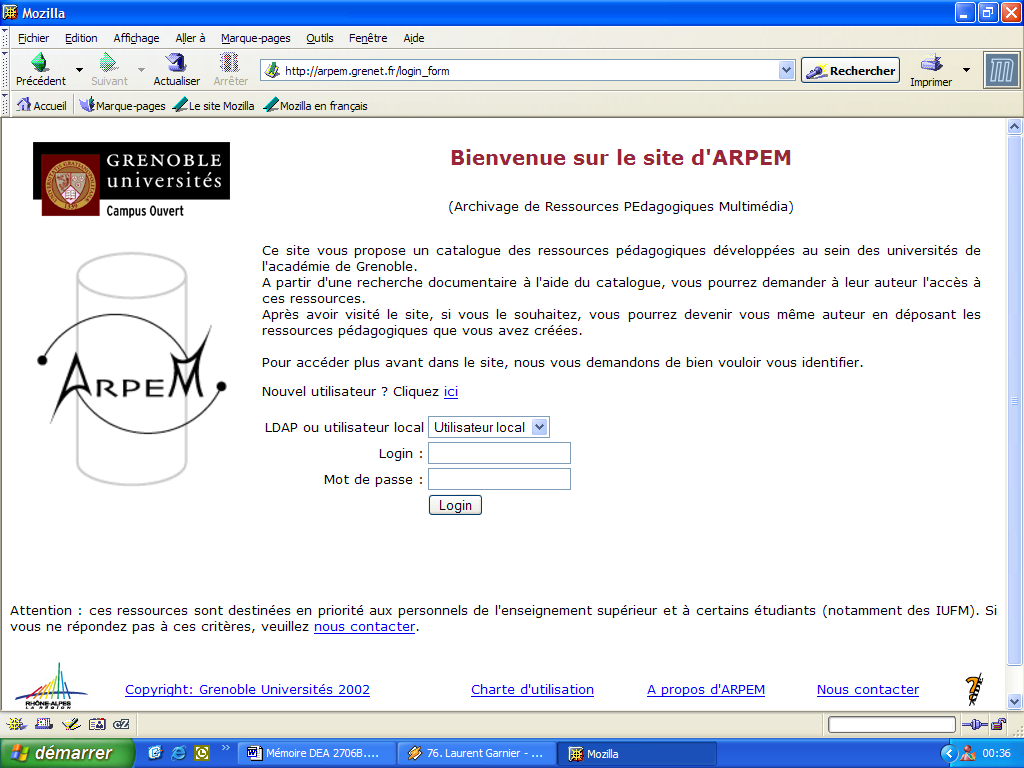1024x768 pixels.
Task: Click the Grenoble Universités Campus Ouvert logo
Action: pos(131,180)
